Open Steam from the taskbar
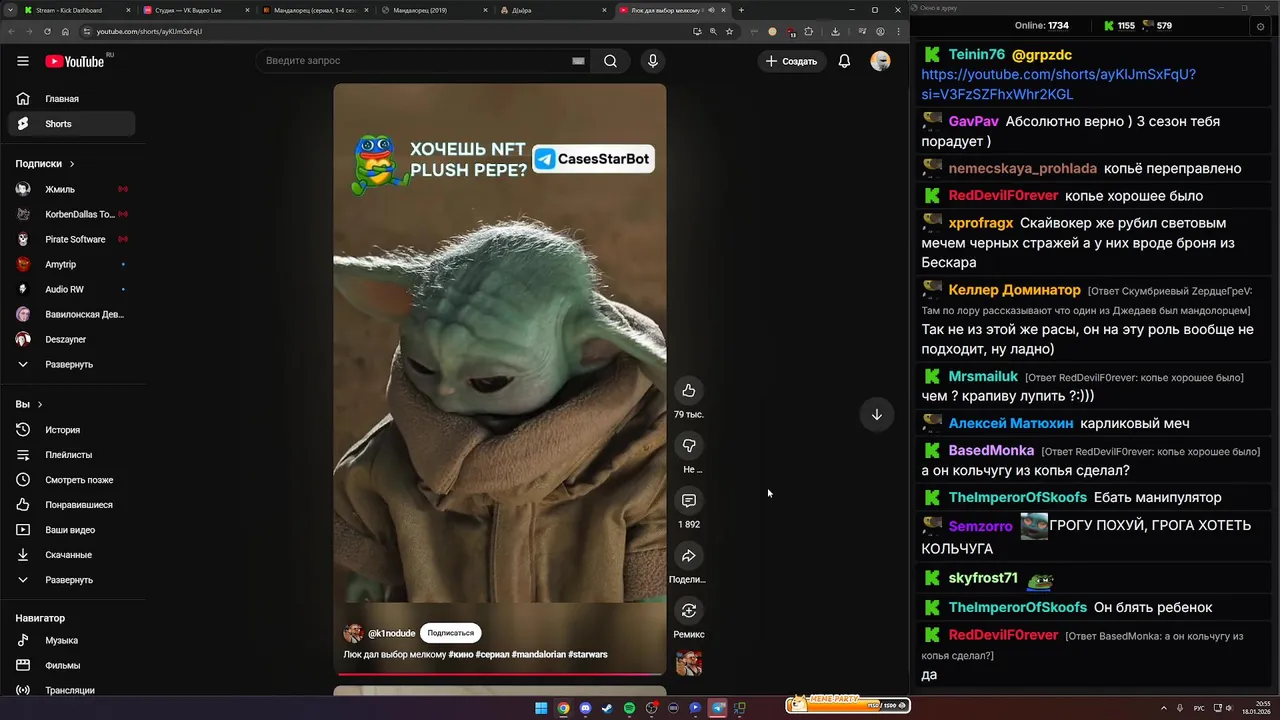The height and width of the screenshot is (720, 1280). (607, 708)
